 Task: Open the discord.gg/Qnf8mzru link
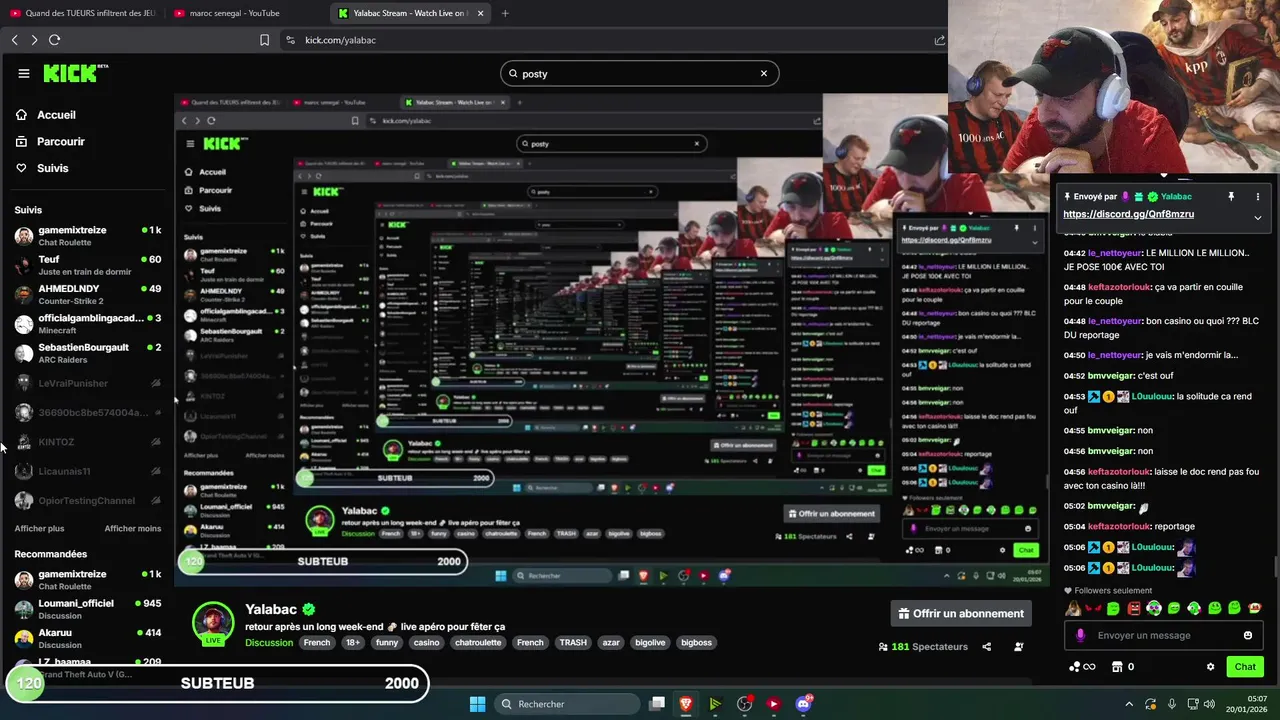coord(1128,214)
